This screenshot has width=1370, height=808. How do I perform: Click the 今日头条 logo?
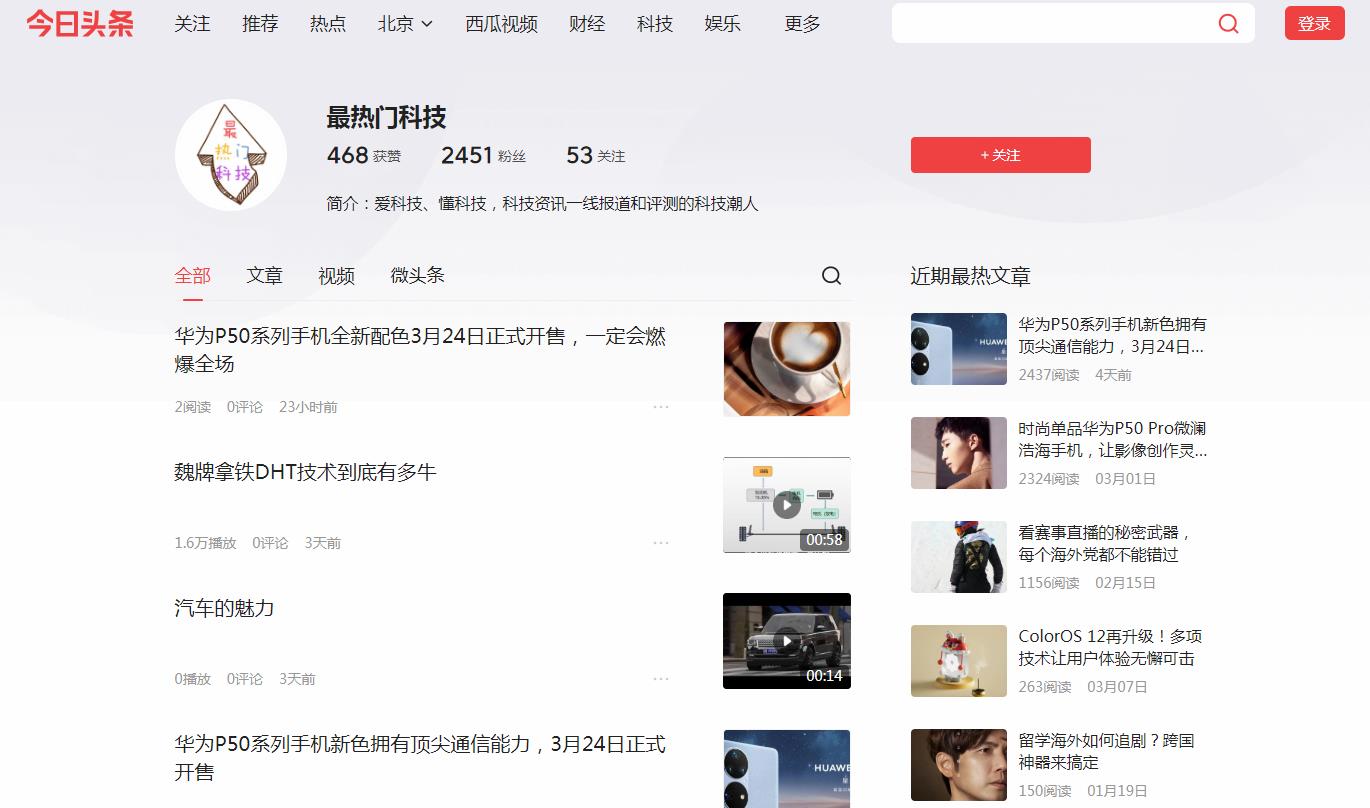pyautogui.click(x=80, y=24)
